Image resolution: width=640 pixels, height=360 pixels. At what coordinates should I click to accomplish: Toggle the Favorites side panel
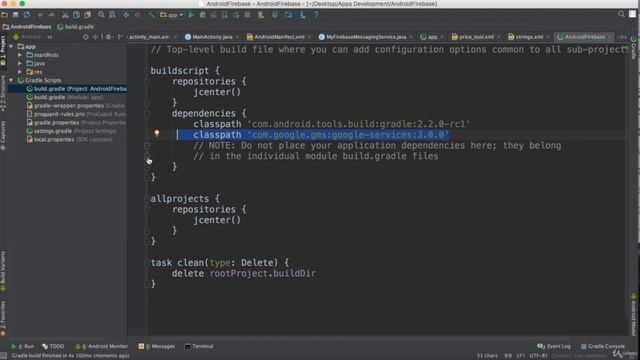tap(3, 318)
